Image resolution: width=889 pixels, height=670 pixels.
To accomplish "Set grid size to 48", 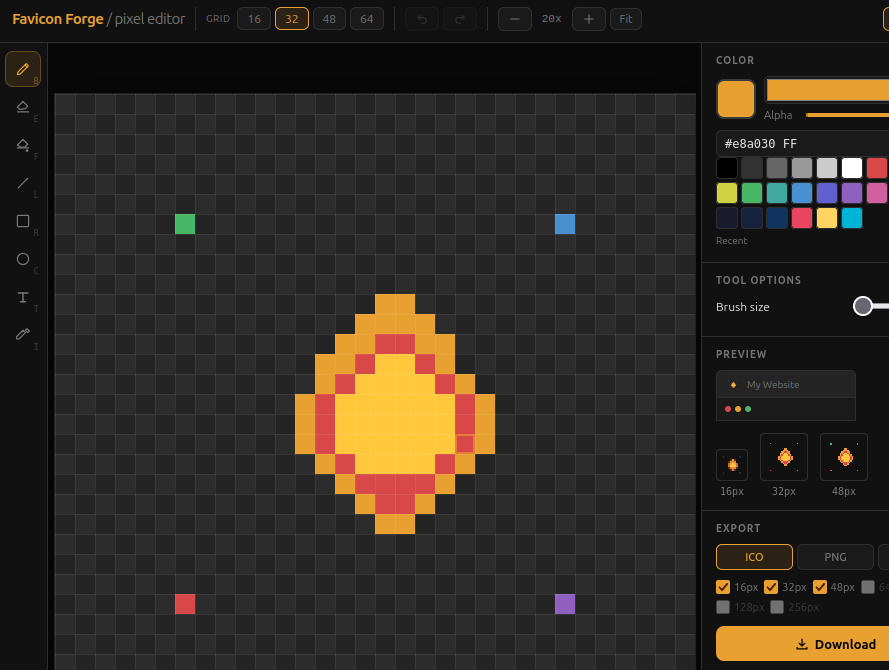I will (329, 19).
